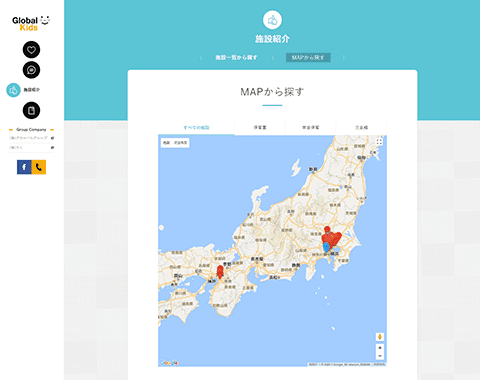Open the Google logo on the map
The width and height of the screenshot is (480, 380).
(x=169, y=363)
